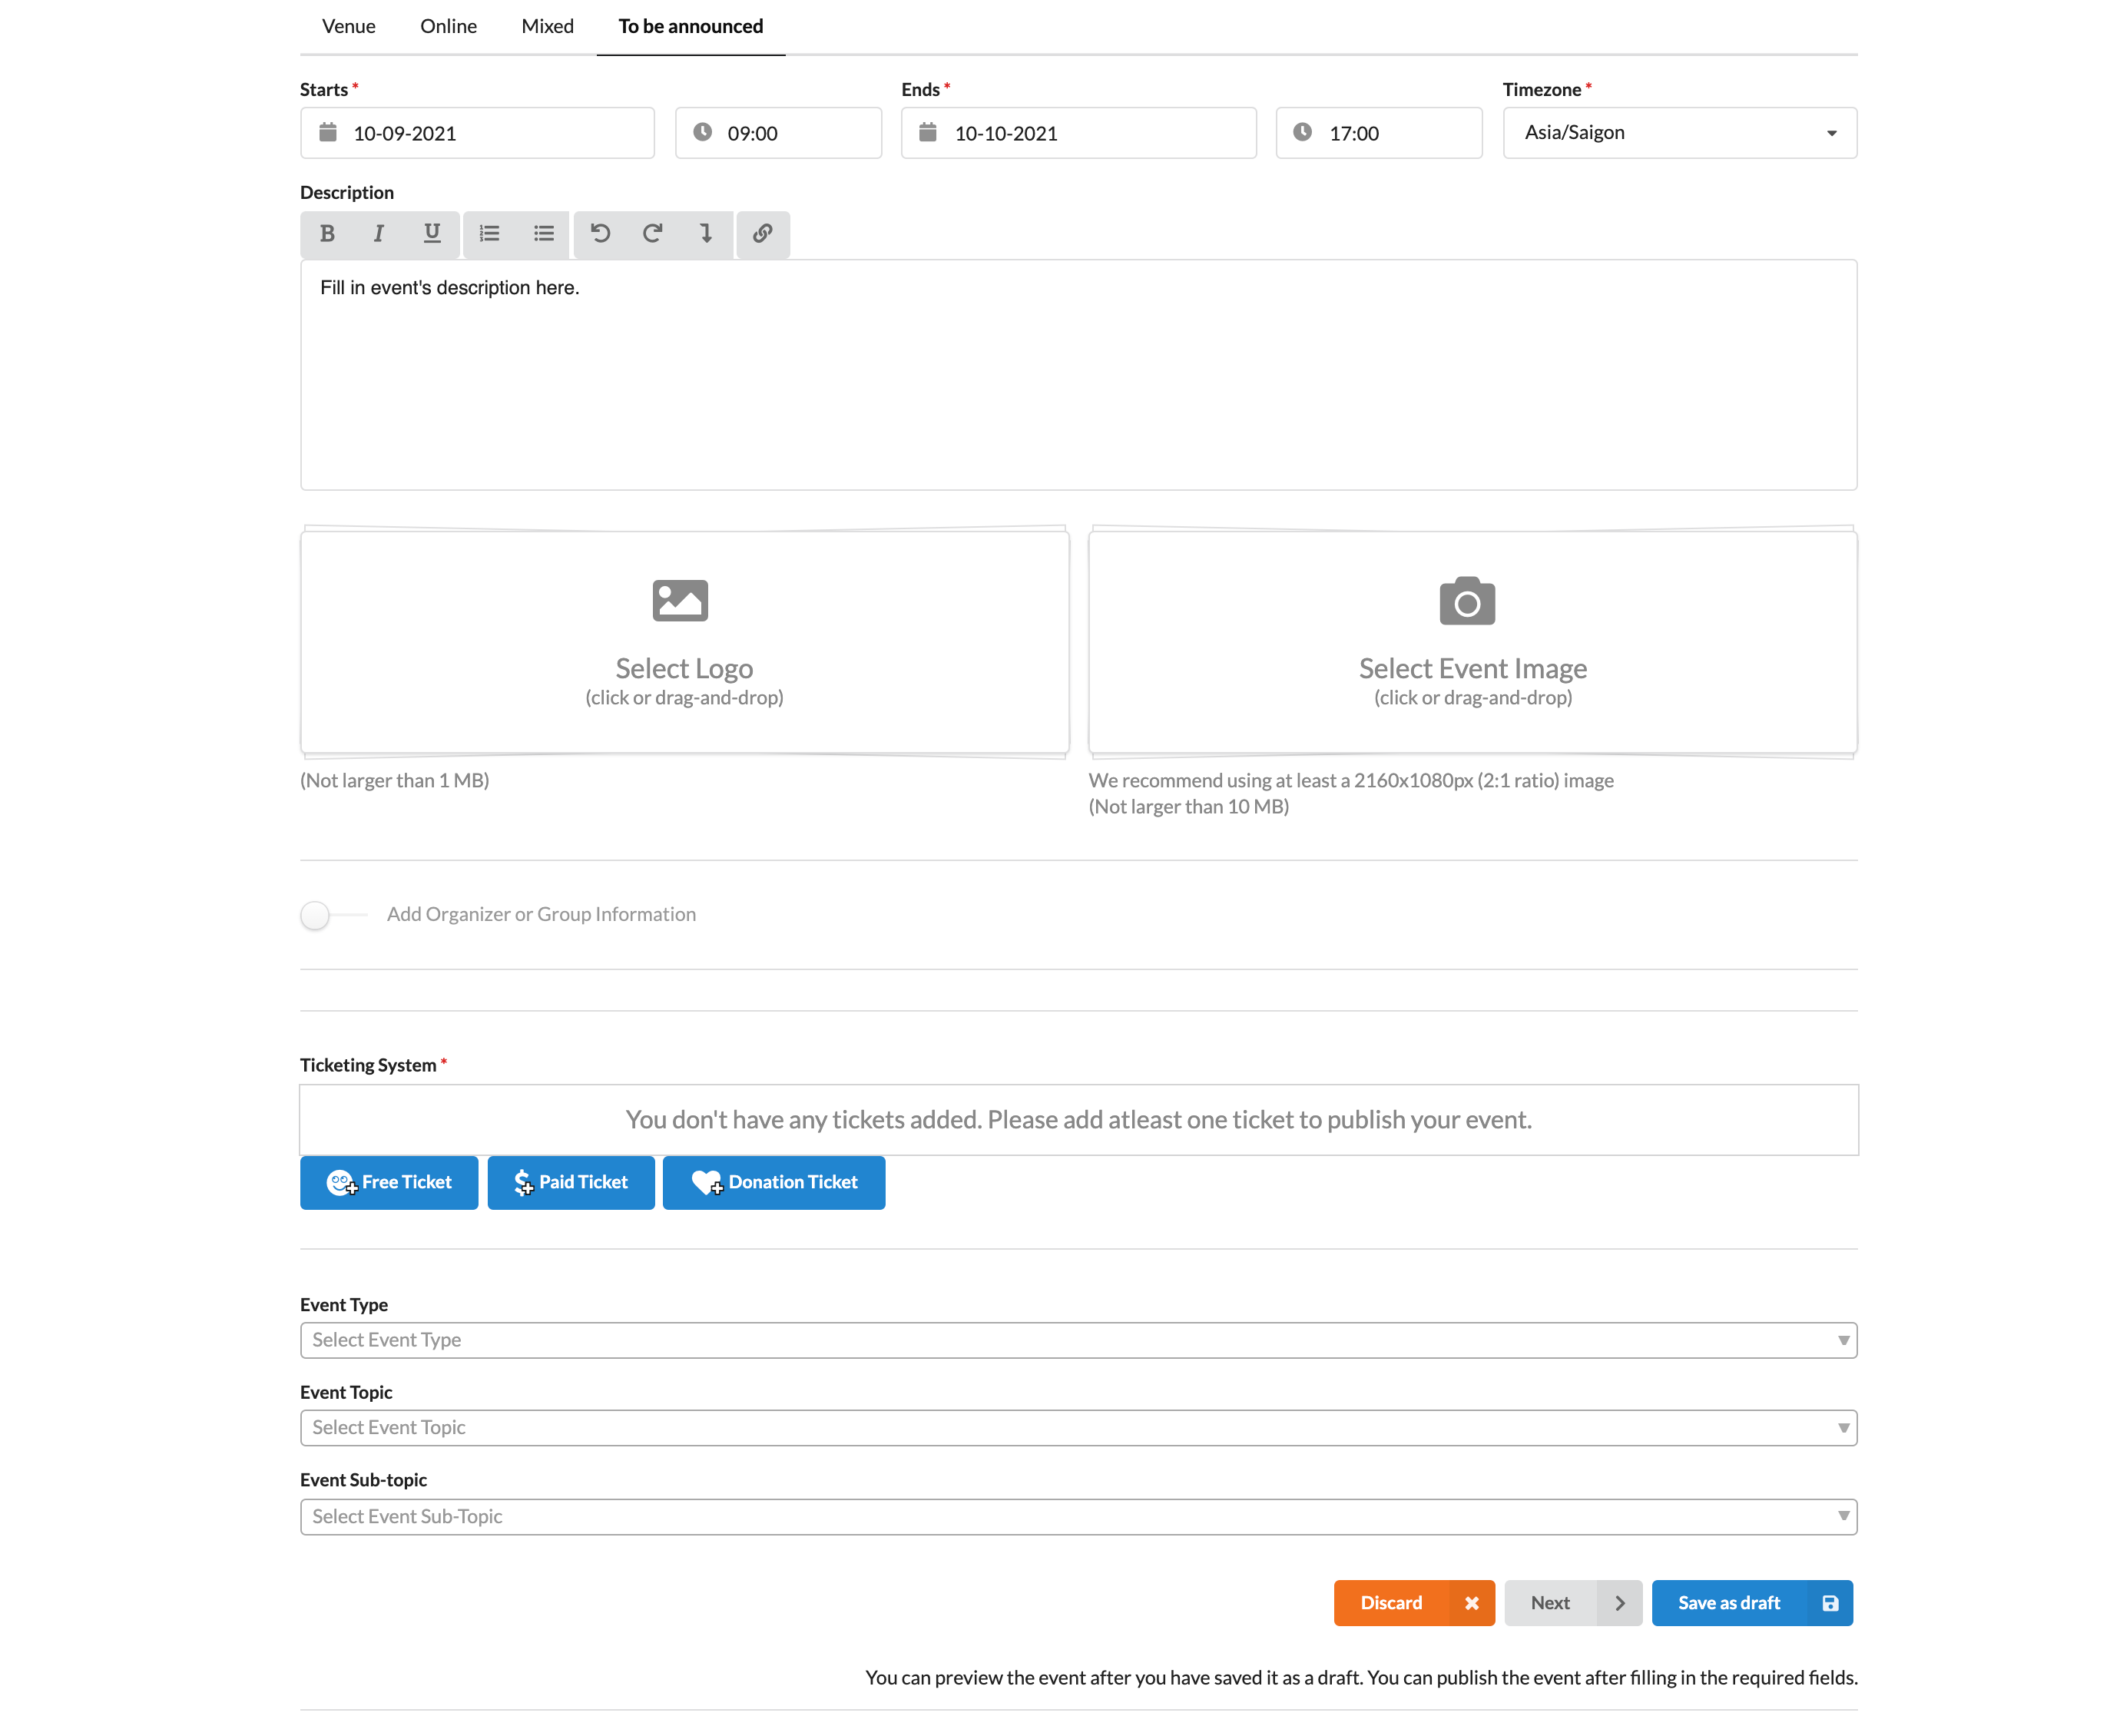Click the calendar icon in Ends date
The image size is (2110, 1736).
[x=928, y=132]
